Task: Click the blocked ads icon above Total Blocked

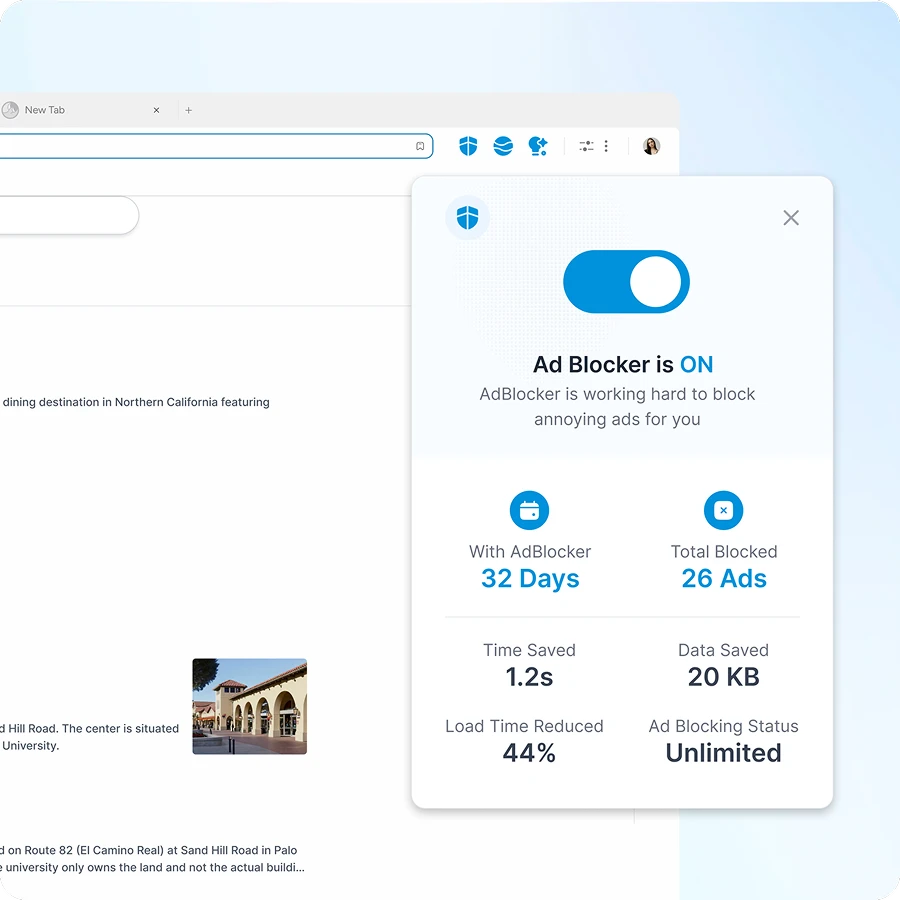Action: click(723, 510)
